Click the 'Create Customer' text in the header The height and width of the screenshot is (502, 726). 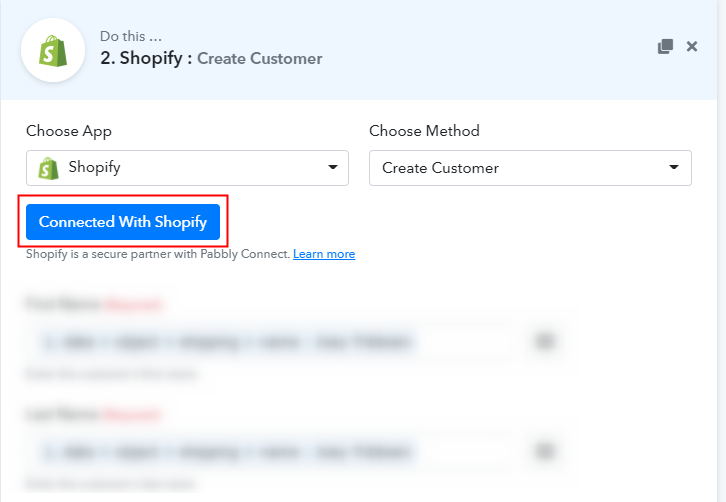point(260,59)
